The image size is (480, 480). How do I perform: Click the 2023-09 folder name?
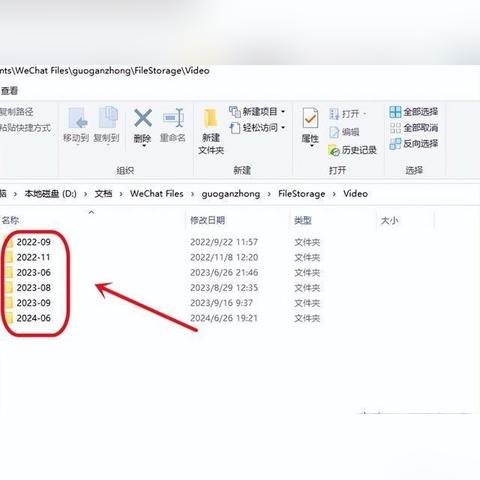[x=34, y=303]
